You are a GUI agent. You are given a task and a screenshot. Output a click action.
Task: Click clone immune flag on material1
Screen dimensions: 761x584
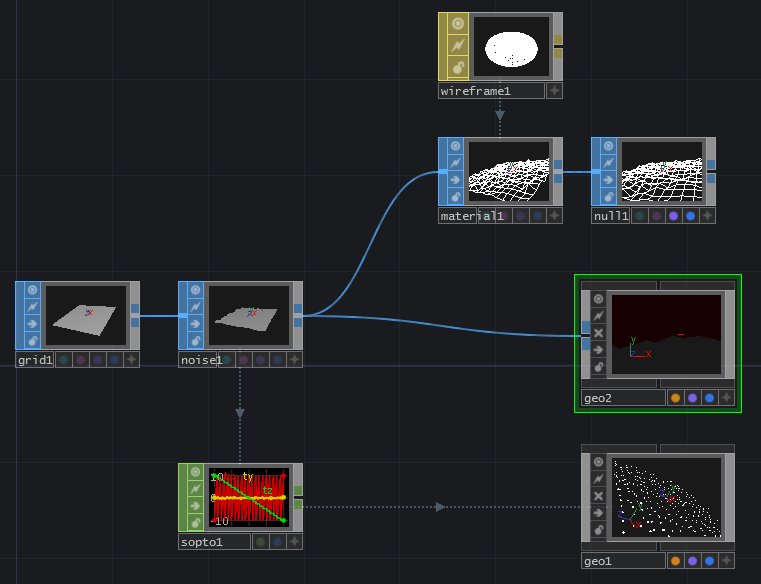(x=458, y=162)
